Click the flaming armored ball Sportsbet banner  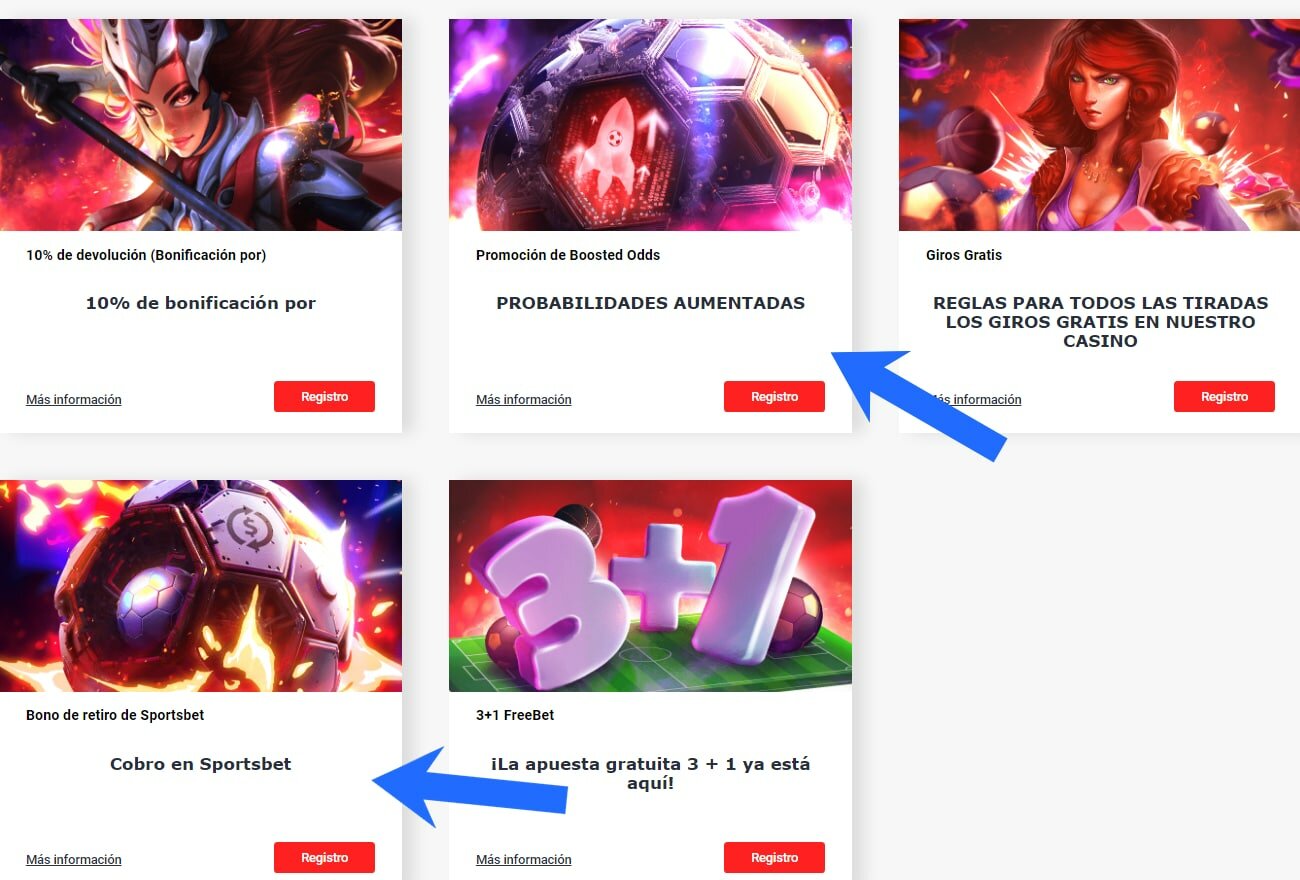[x=201, y=586]
